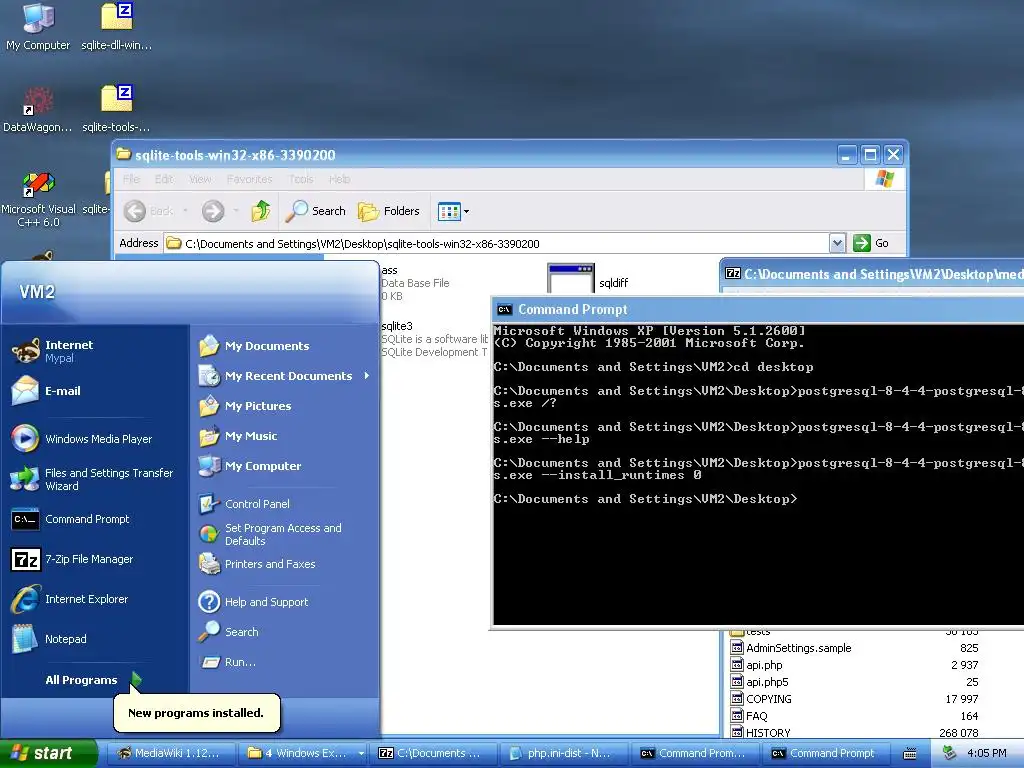Switch to 7-Zip C:\Documents taskbar button
The width and height of the screenshot is (1024, 768).
(432, 753)
